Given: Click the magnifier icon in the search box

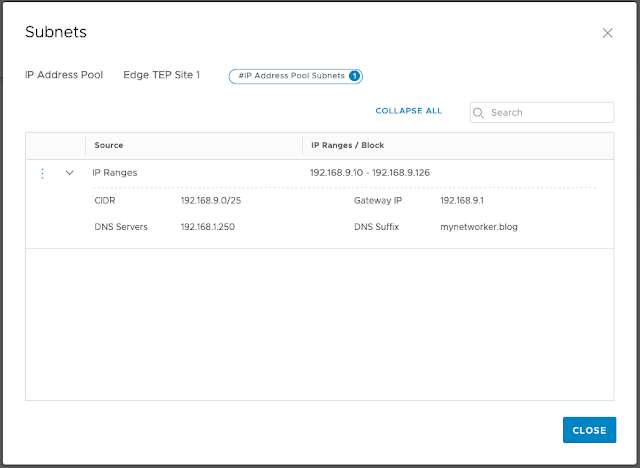Looking at the screenshot, I should tap(480, 112).
